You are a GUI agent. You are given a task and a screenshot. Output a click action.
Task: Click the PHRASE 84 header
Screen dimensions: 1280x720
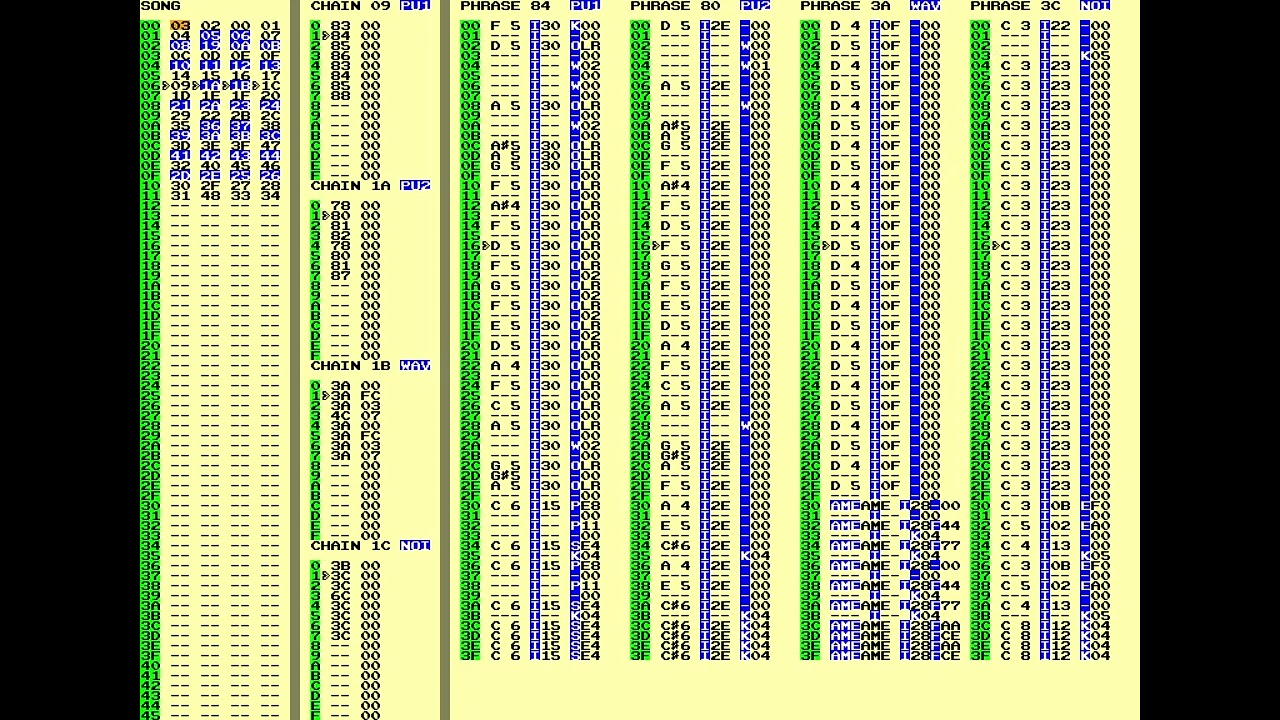505,6
